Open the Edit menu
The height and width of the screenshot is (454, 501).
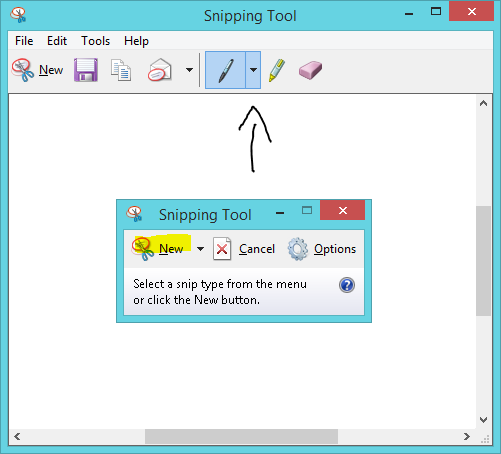pyautogui.click(x=57, y=41)
